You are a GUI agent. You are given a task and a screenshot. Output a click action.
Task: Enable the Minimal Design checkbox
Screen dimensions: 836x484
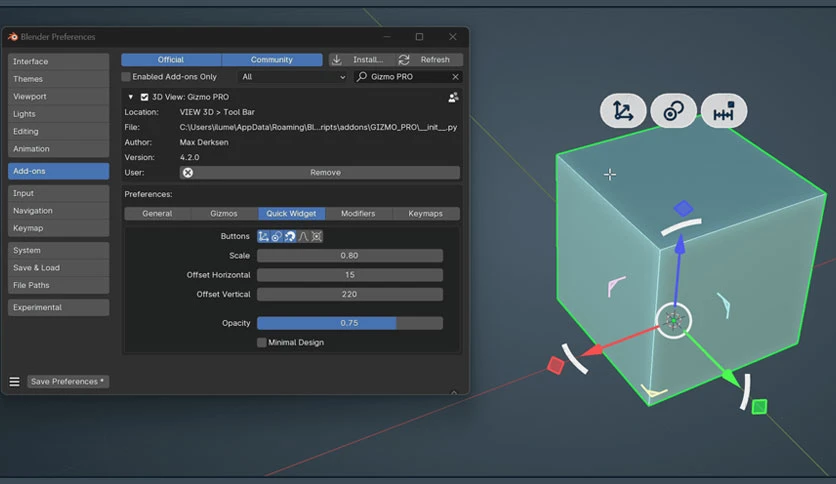(x=262, y=342)
